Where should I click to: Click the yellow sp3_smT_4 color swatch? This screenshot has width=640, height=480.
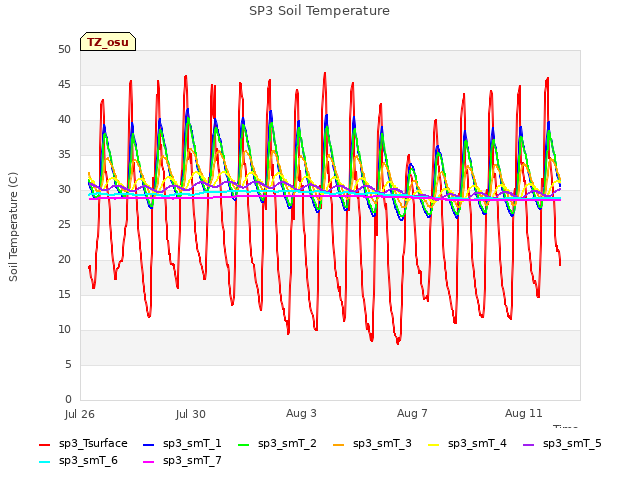click(x=434, y=444)
